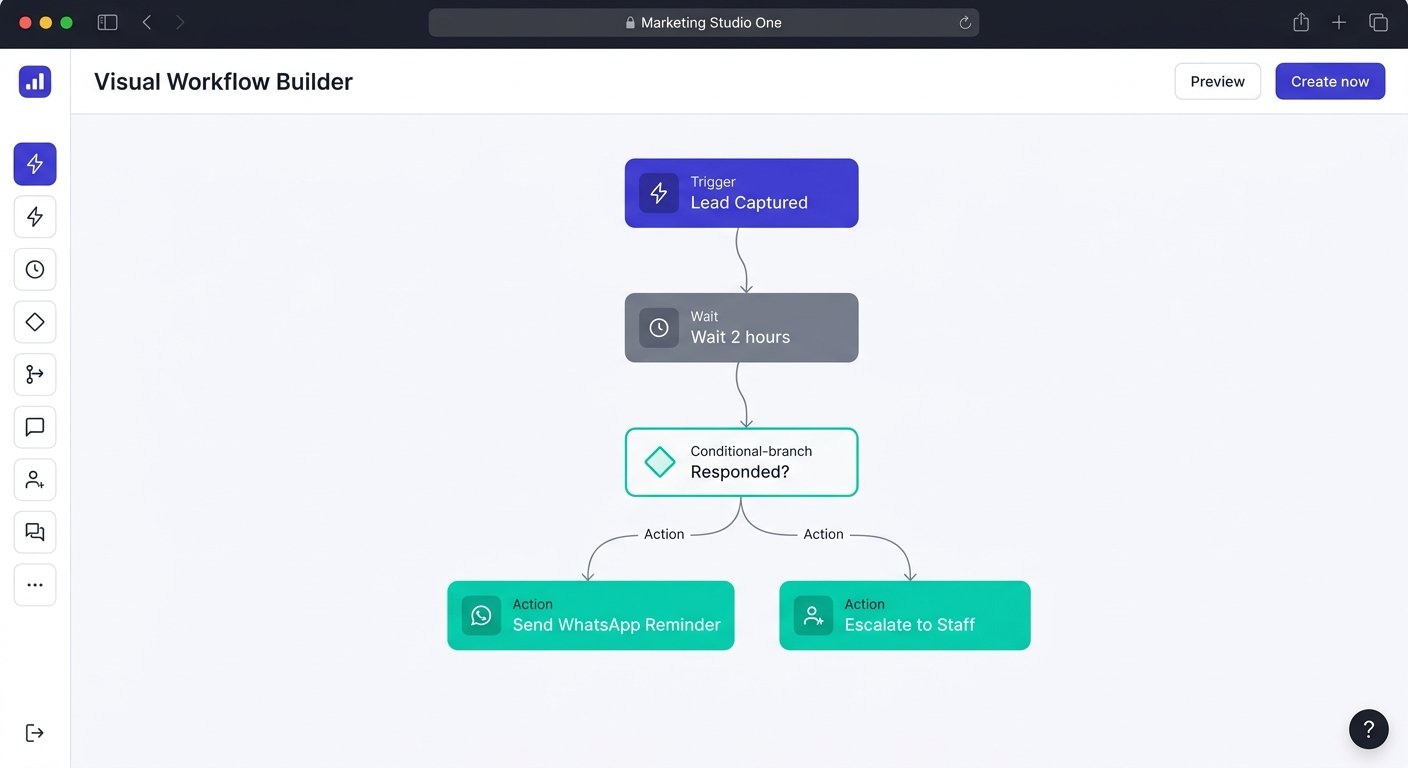Open a new tab with plus icon
The image size is (1408, 768).
point(1339,22)
